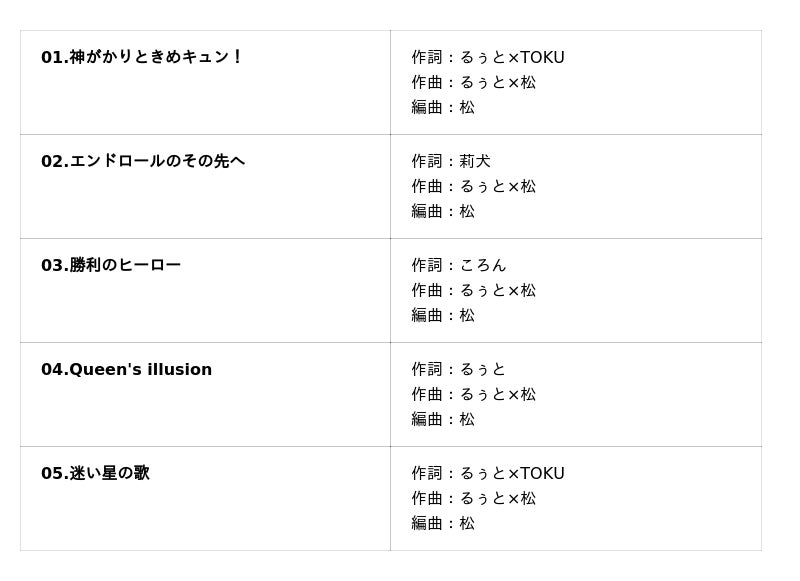Click the arranger line 編曲：松 of track 01
The image size is (800, 581).
coord(443,107)
